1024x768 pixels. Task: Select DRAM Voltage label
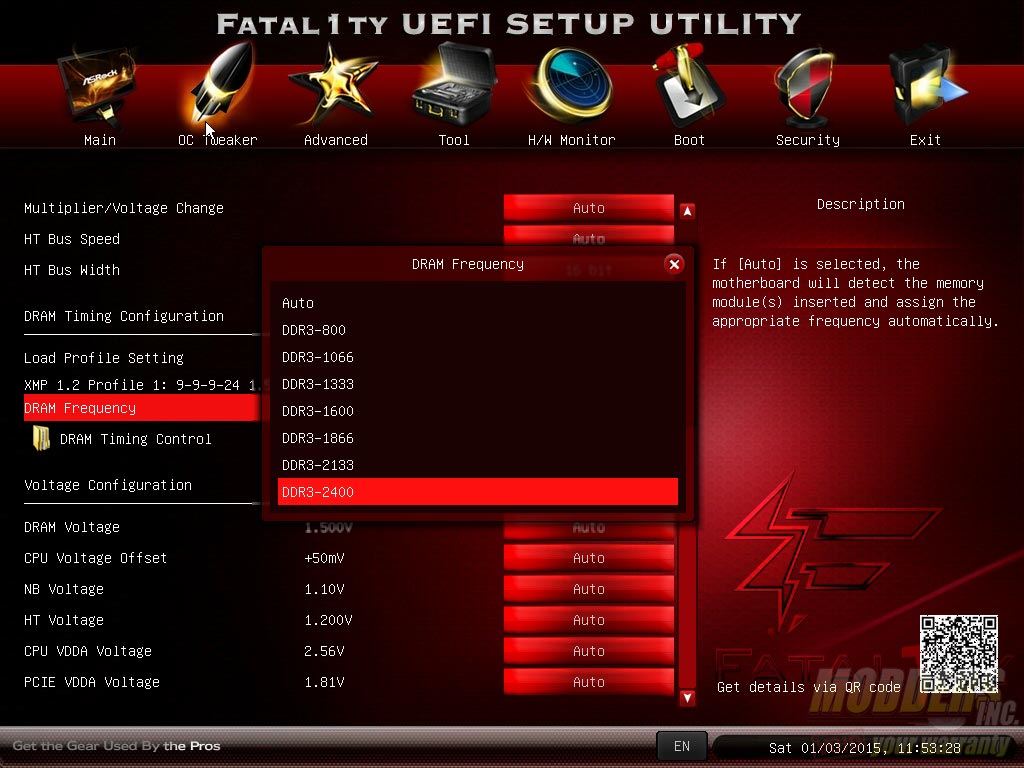tap(72, 527)
